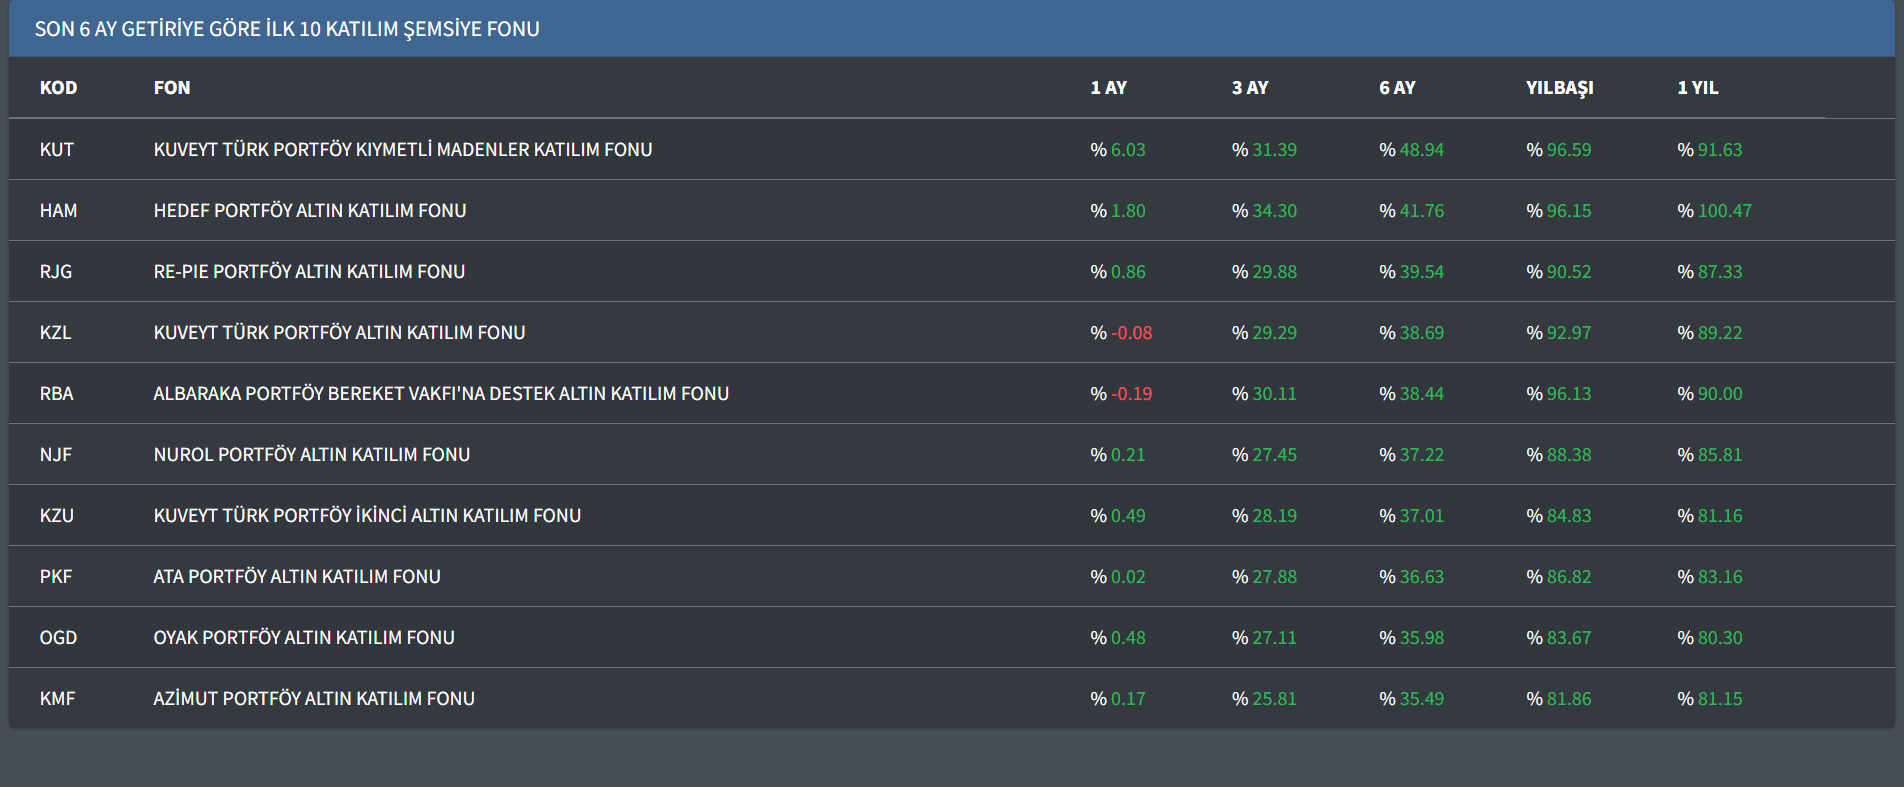The width and height of the screenshot is (1904, 787).
Task: Open Hedef Portföy Altın Katılım Fonu
Action: point(309,211)
